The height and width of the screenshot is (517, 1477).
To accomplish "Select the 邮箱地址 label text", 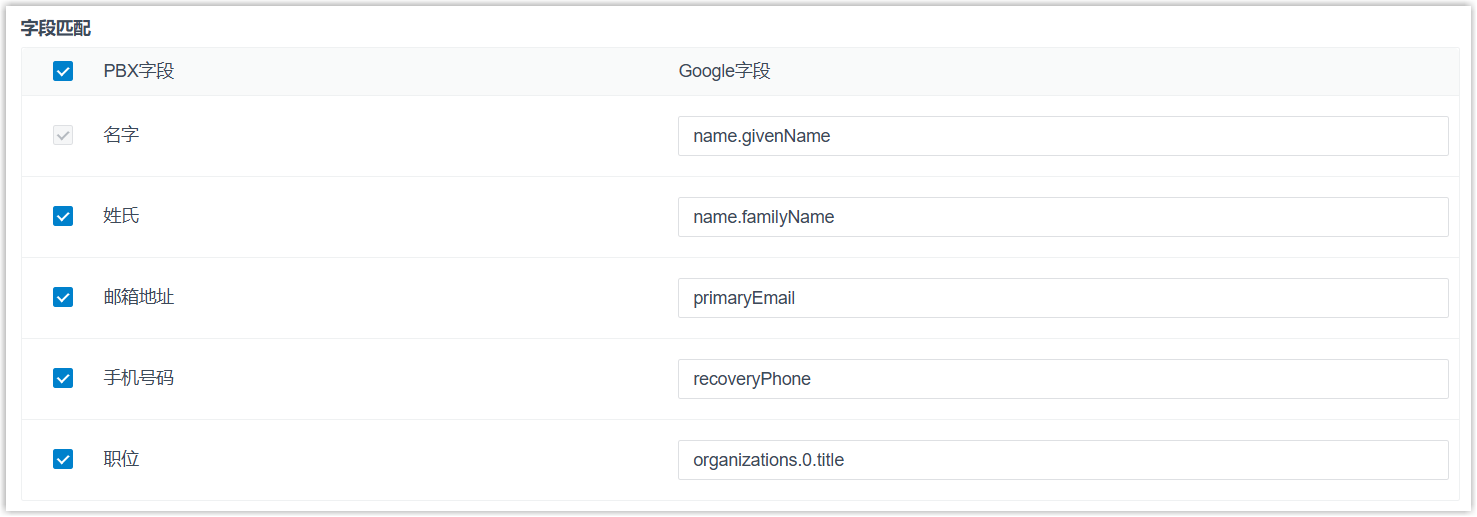I will click(139, 297).
